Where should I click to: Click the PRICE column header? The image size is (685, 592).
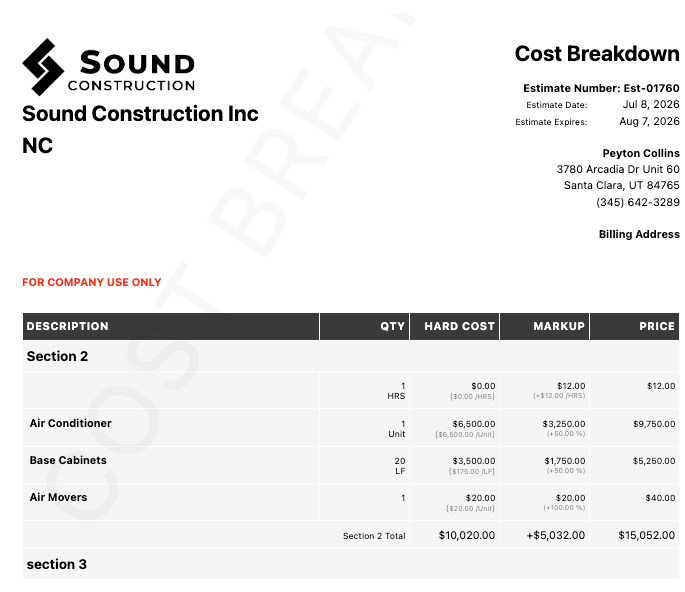657,326
